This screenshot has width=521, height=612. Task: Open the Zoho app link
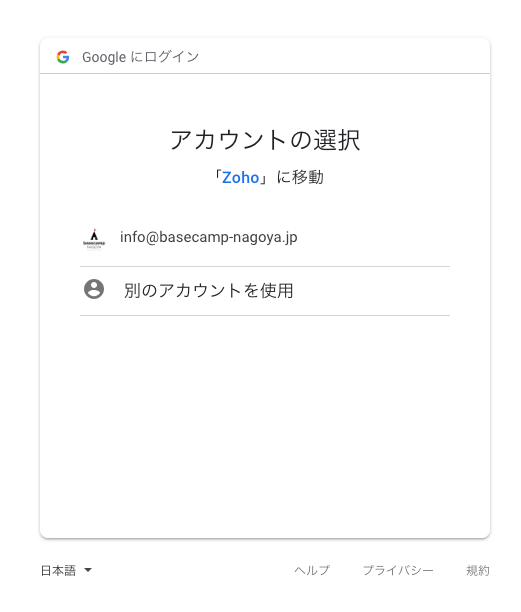click(240, 178)
